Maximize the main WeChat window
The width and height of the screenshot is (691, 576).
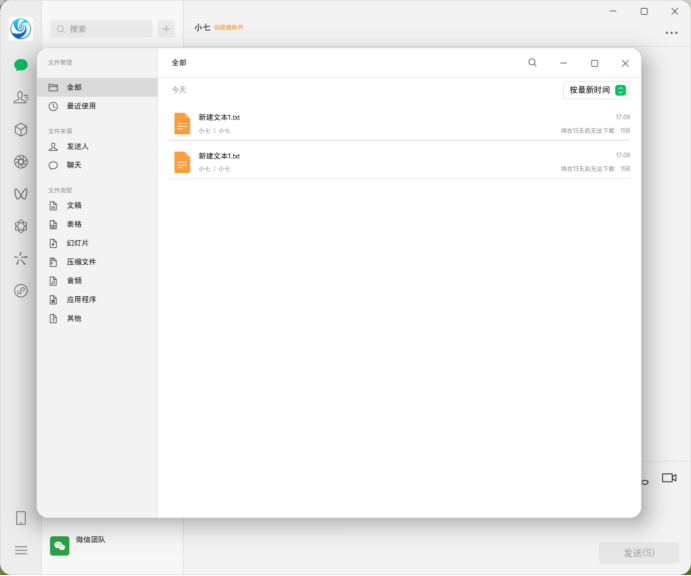coord(644,11)
